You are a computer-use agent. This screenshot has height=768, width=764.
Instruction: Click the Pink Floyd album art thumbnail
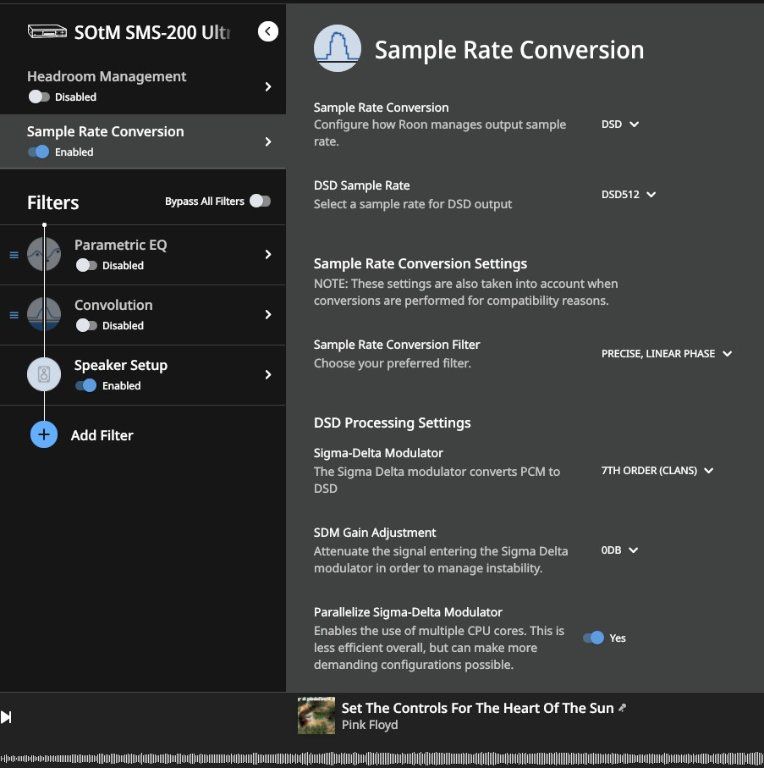[x=316, y=716]
